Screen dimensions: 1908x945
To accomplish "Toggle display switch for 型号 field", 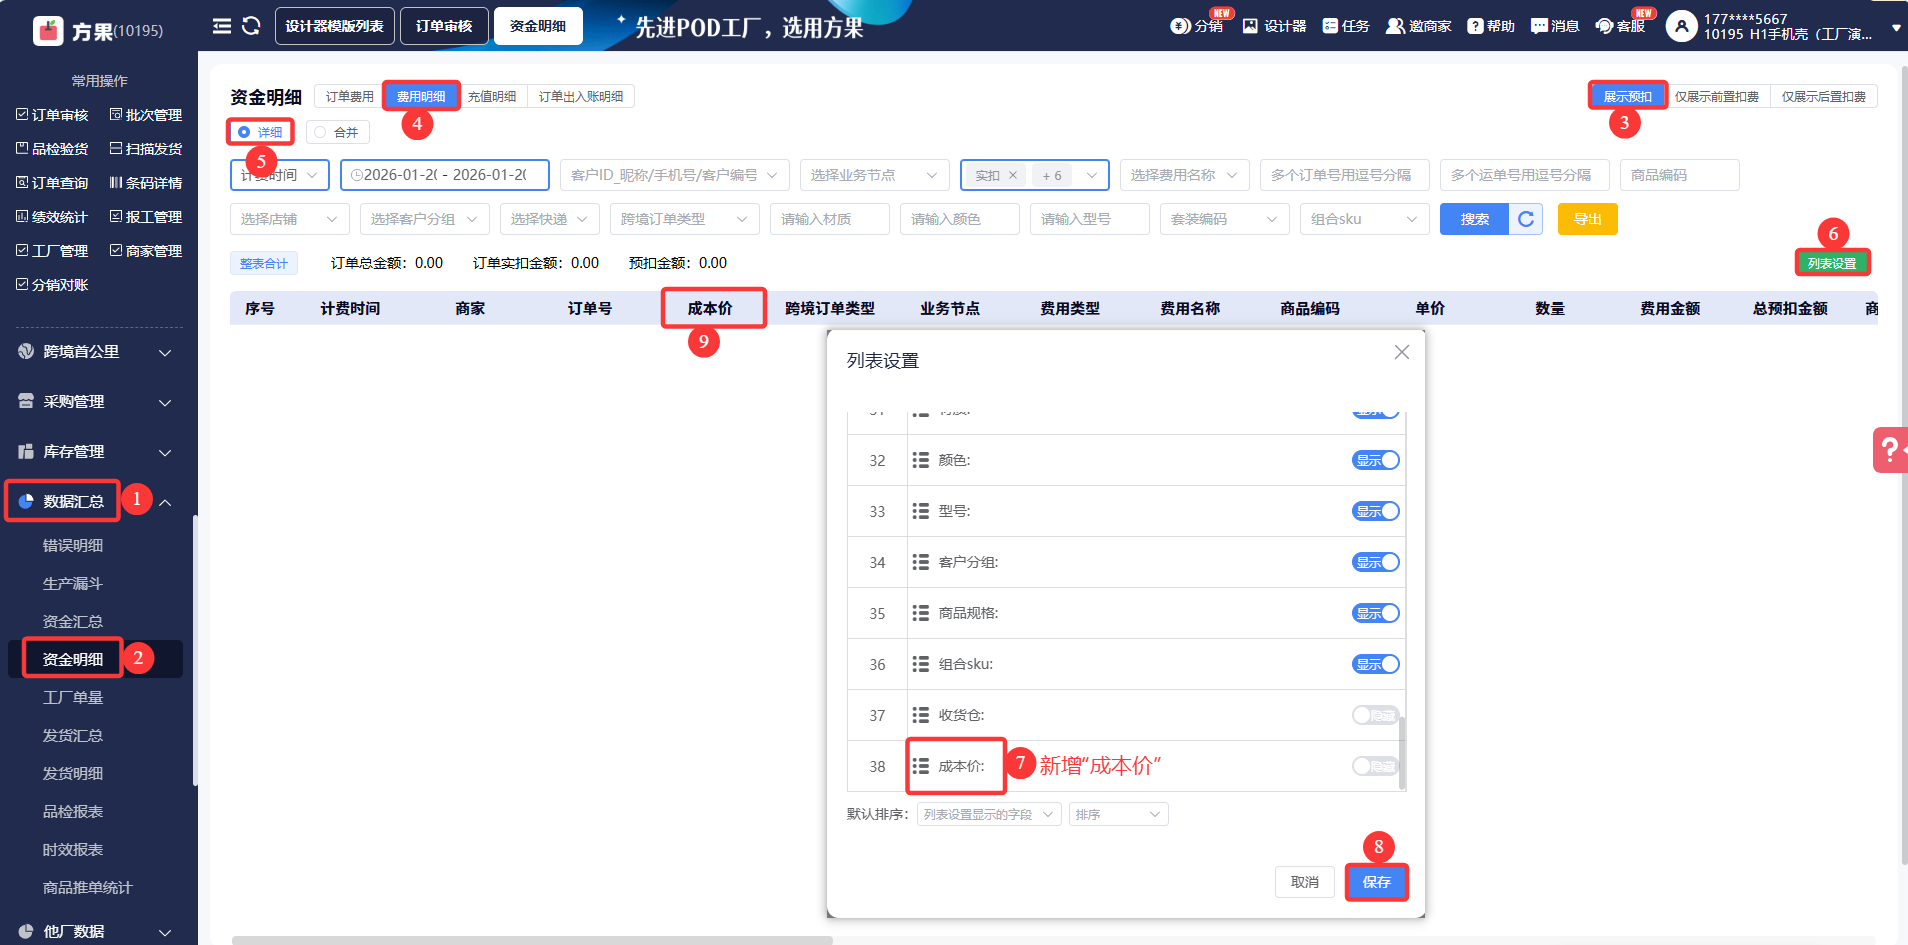I will [1376, 511].
